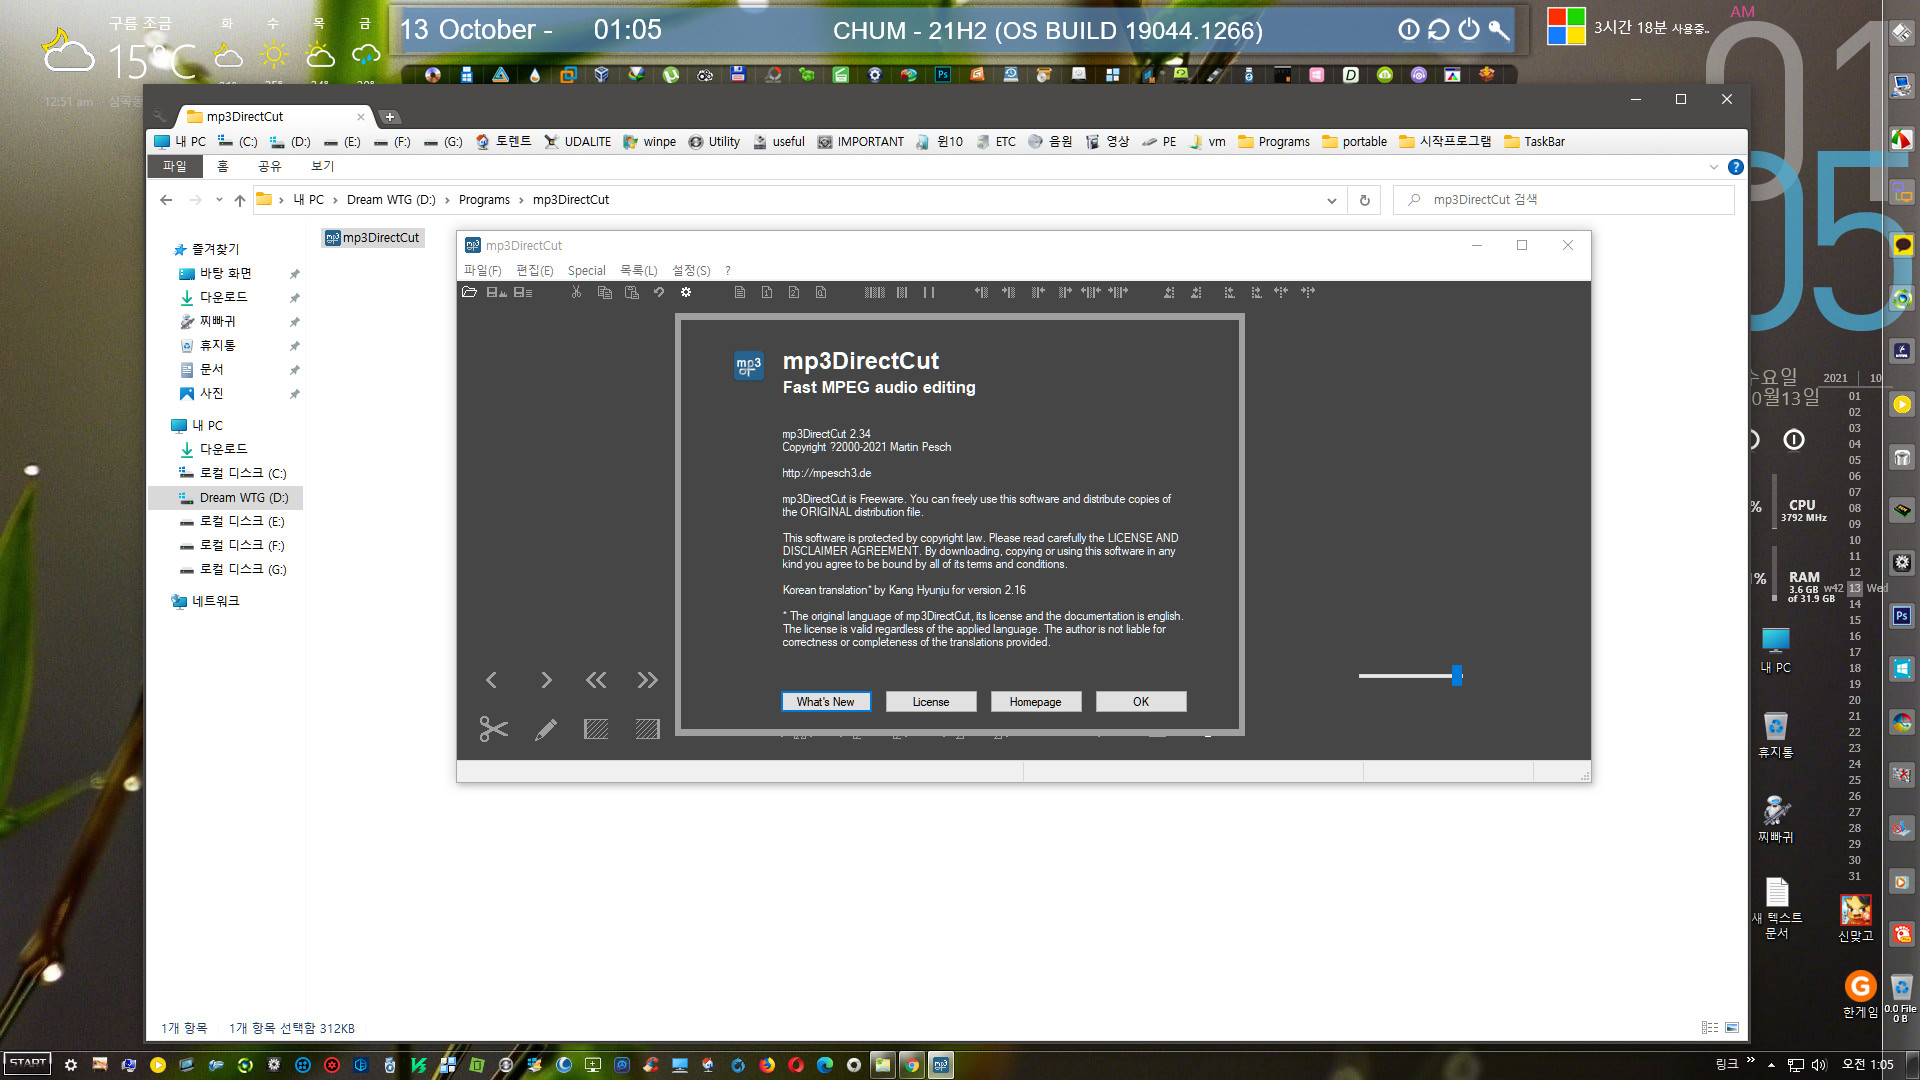The width and height of the screenshot is (1920, 1080).
Task: Open the IMPORTANT bookmark folder
Action: click(860, 142)
